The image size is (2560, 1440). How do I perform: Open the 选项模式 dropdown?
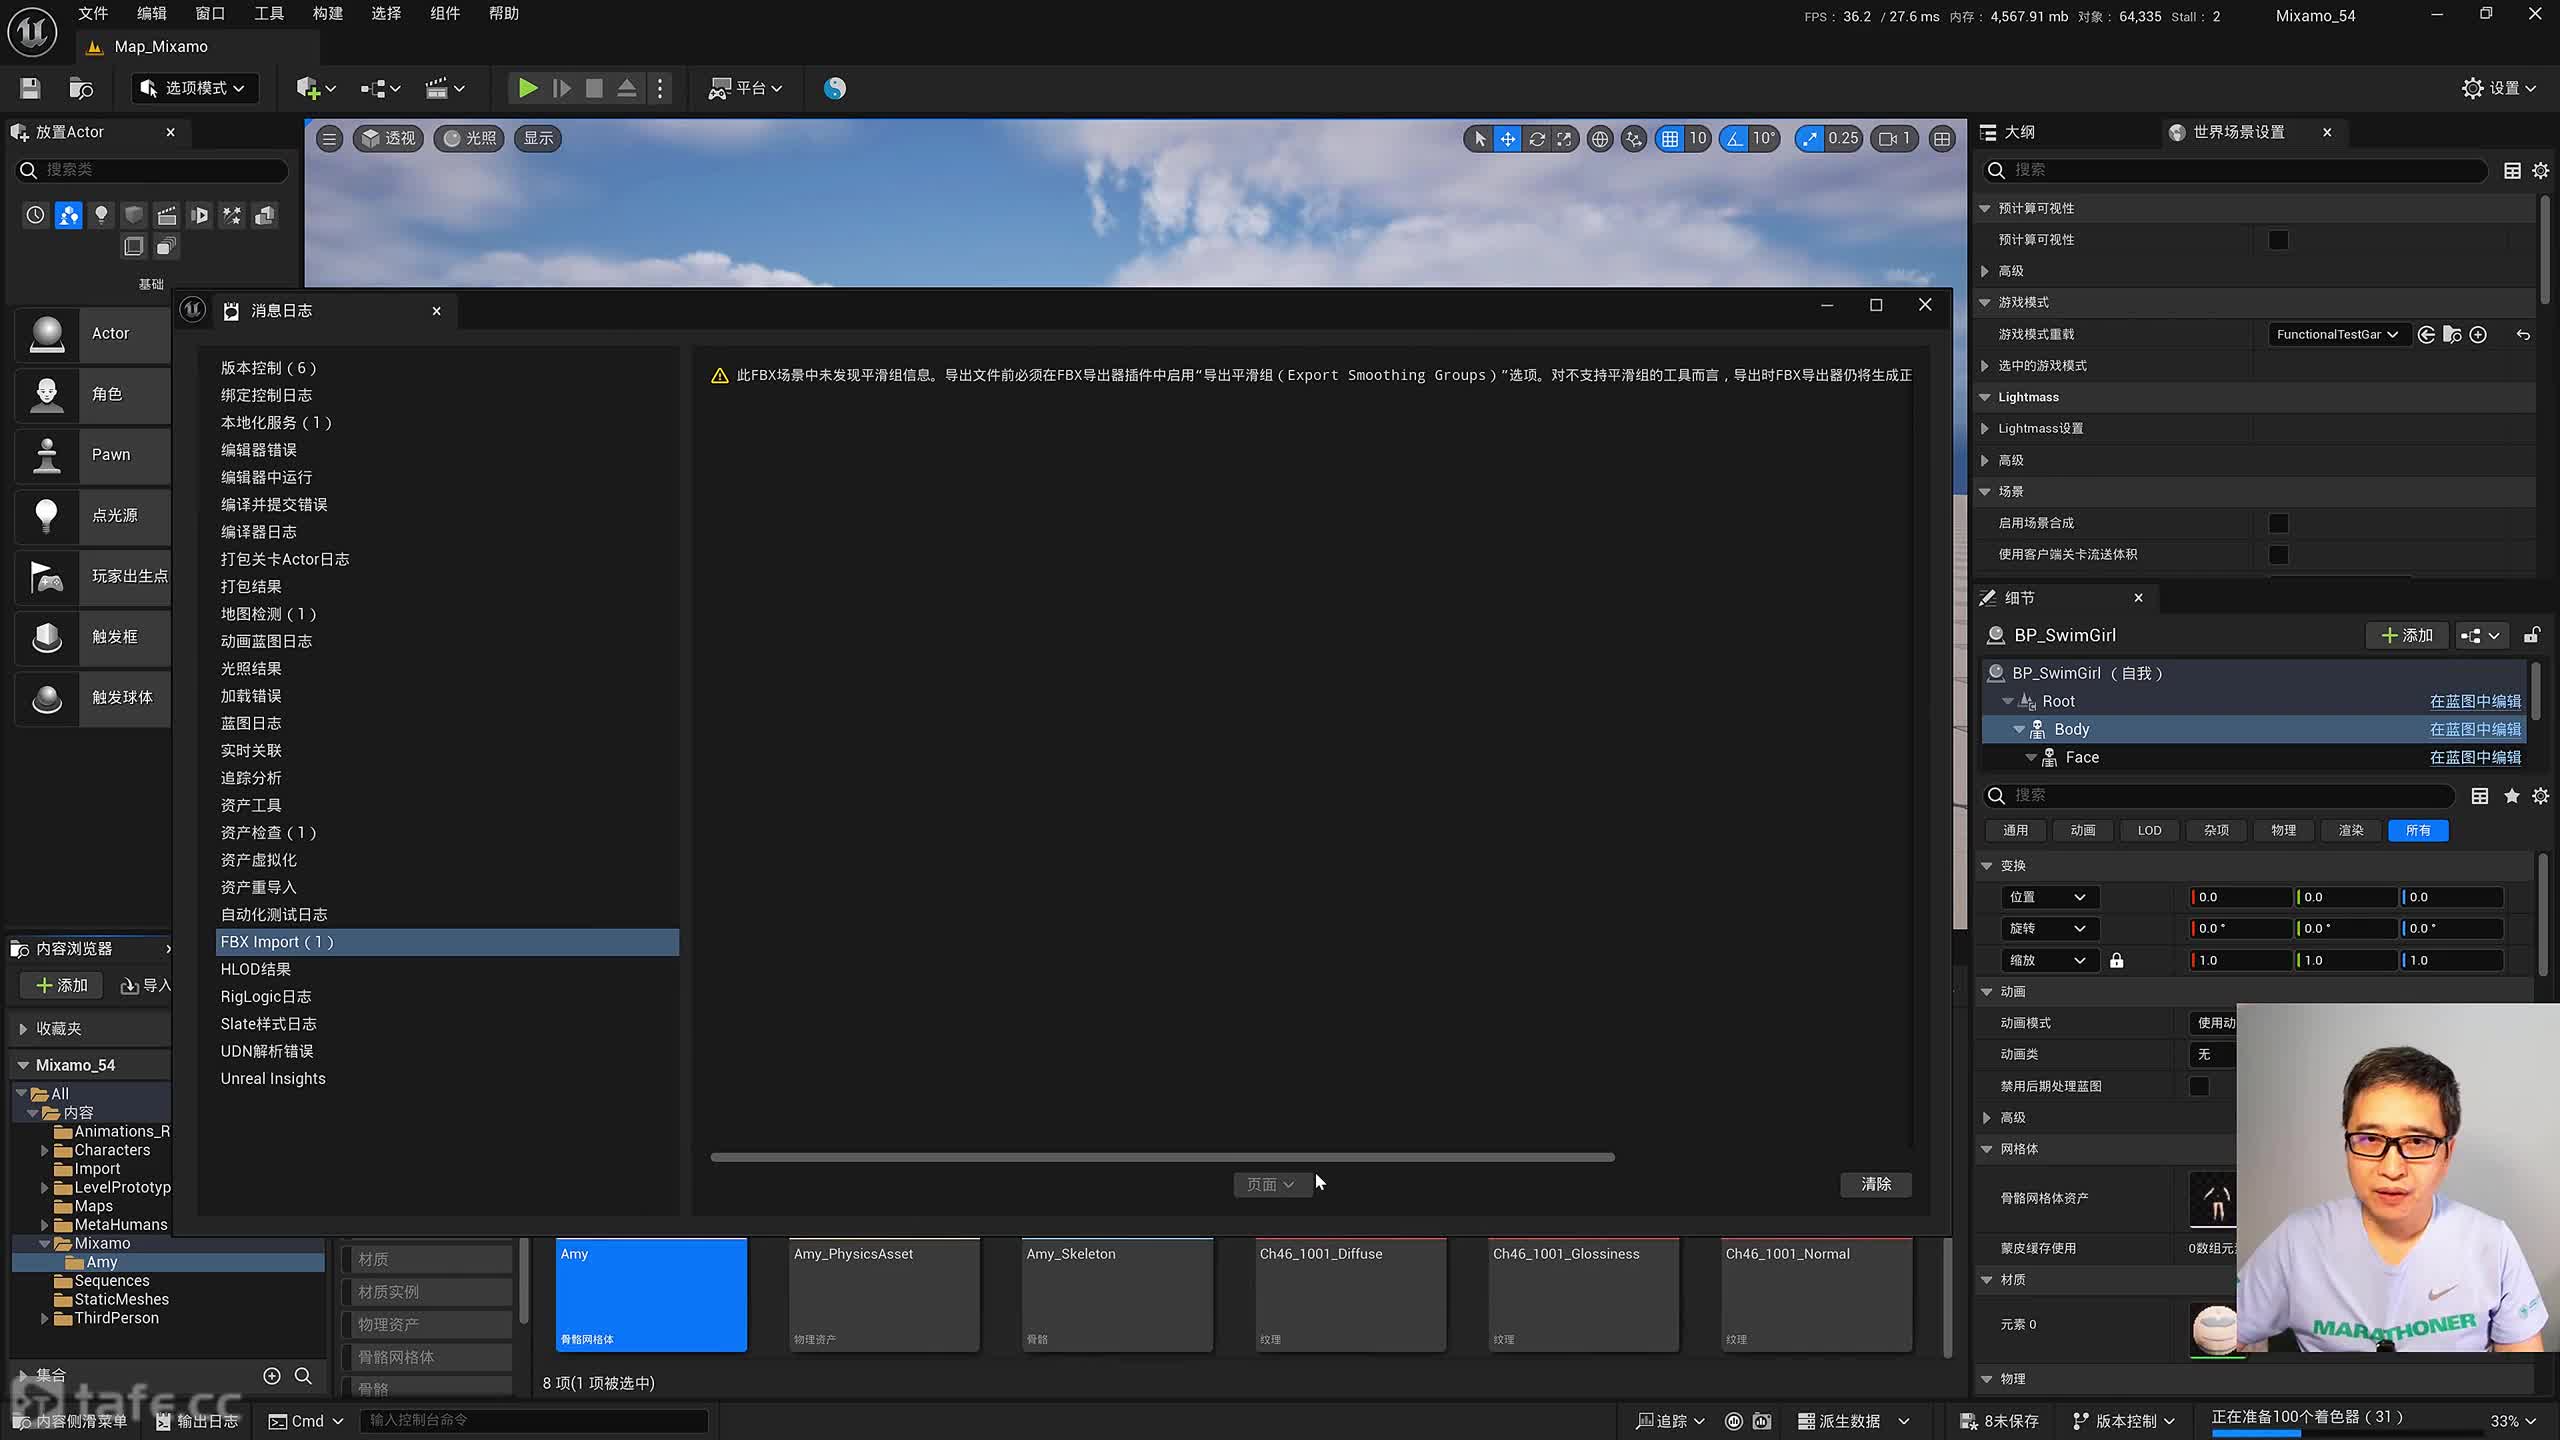pos(194,88)
